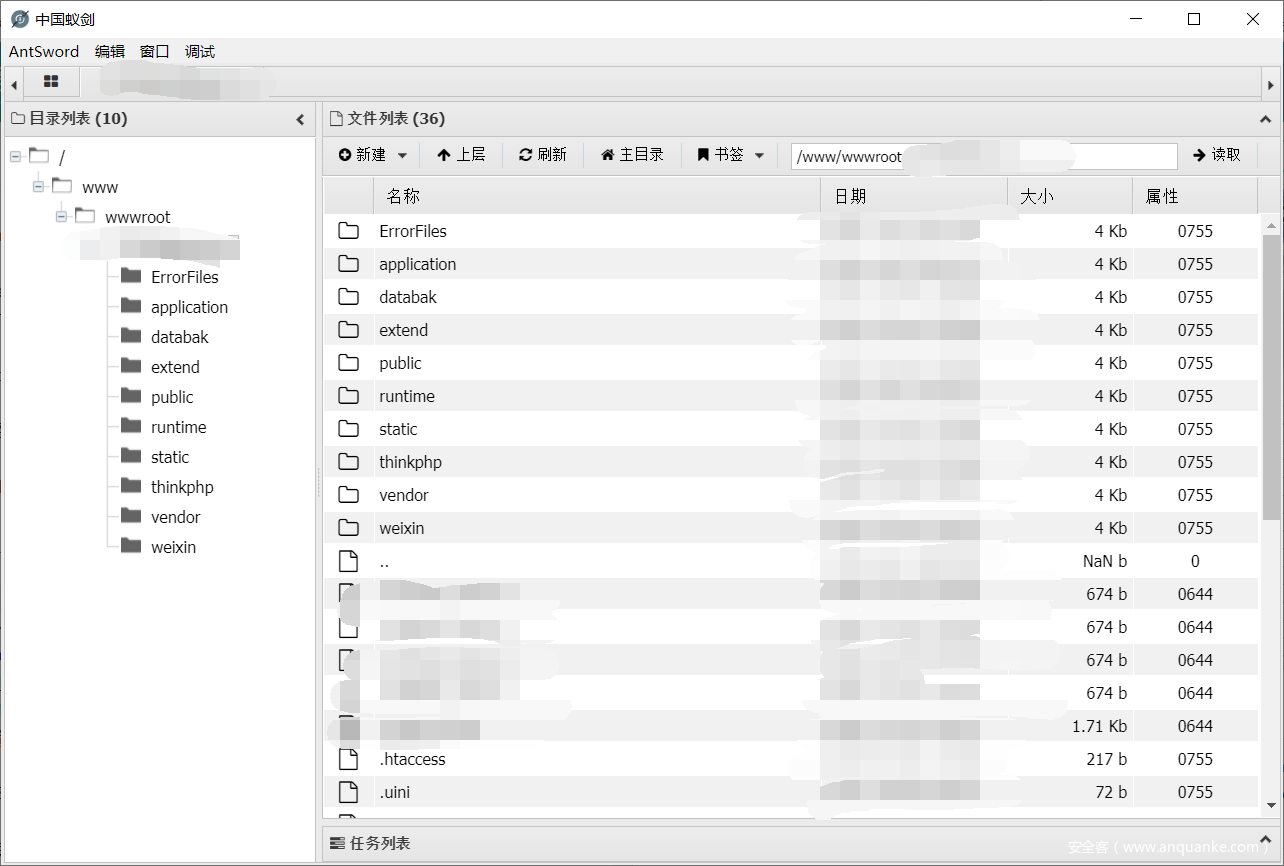Go up one level with 上层
Viewport: 1284px width, 866px height.
460,155
